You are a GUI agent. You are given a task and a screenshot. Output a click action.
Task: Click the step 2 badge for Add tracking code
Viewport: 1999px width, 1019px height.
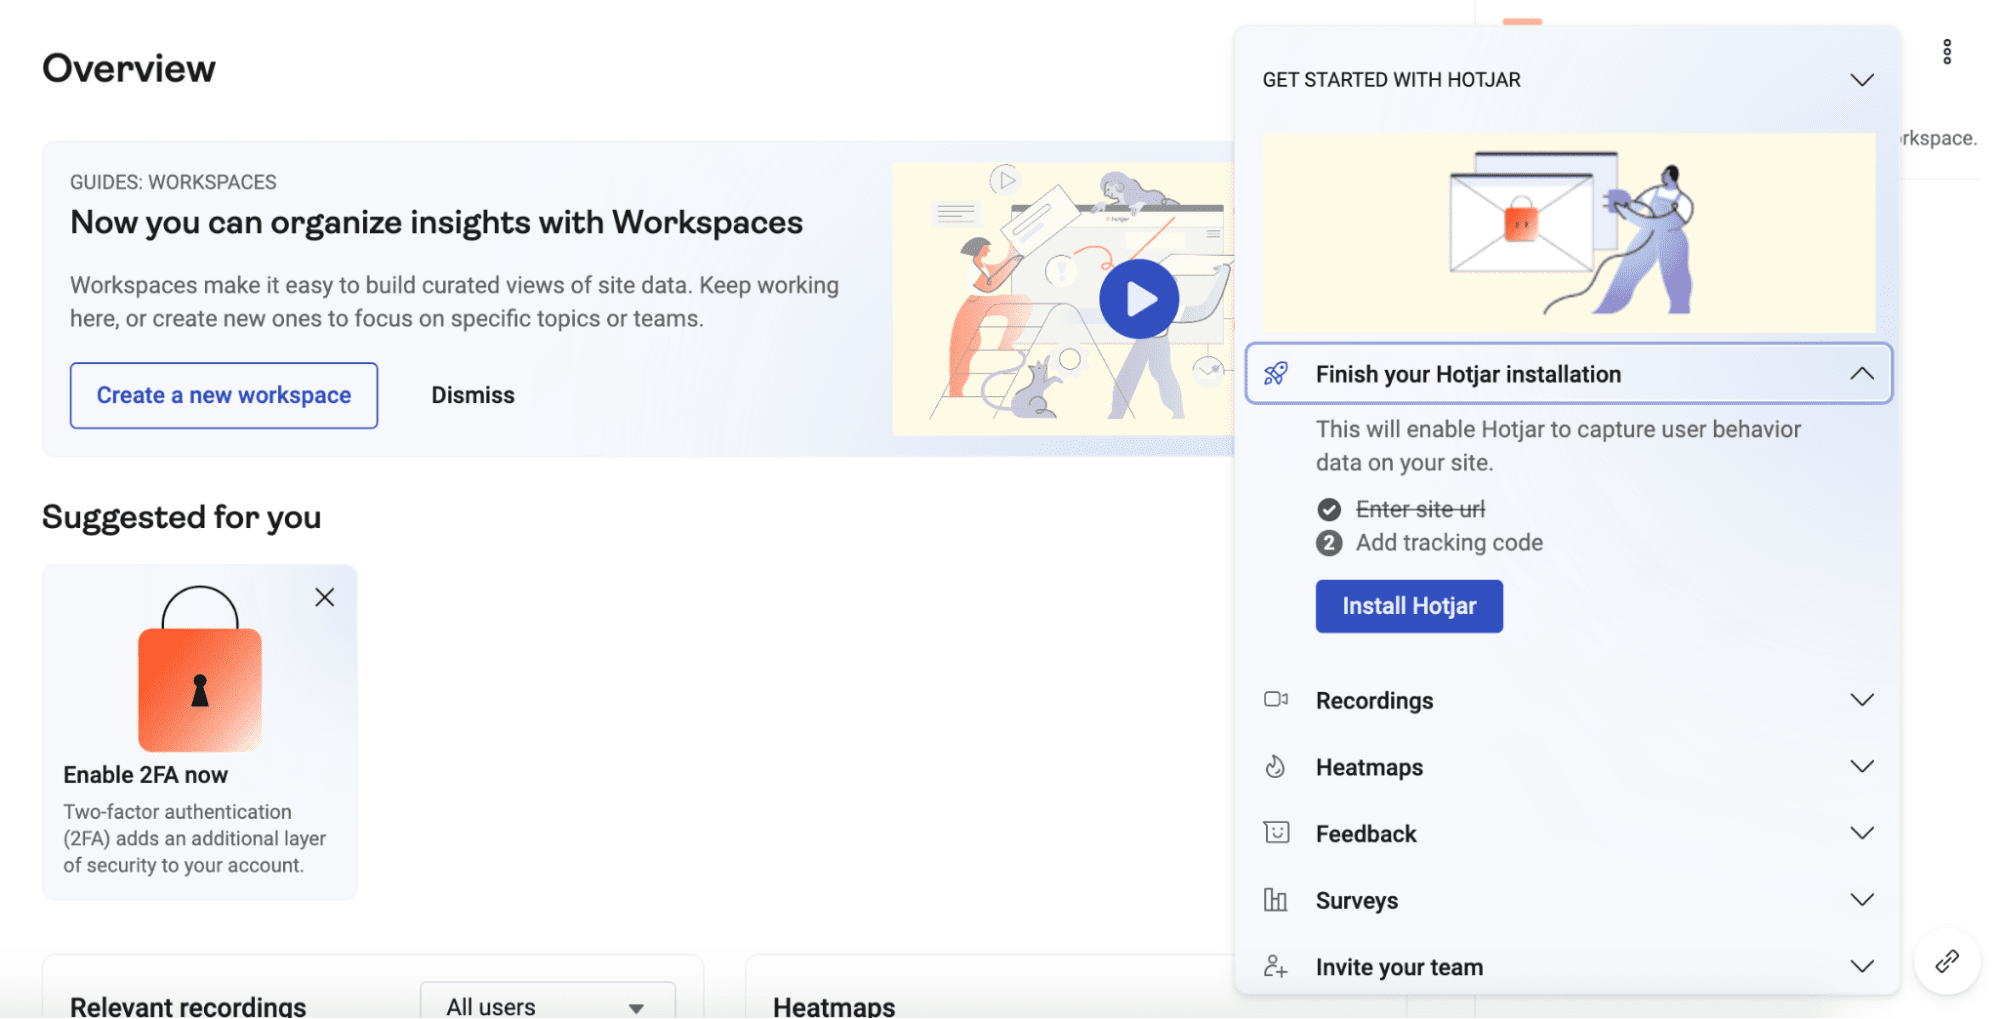[1328, 543]
